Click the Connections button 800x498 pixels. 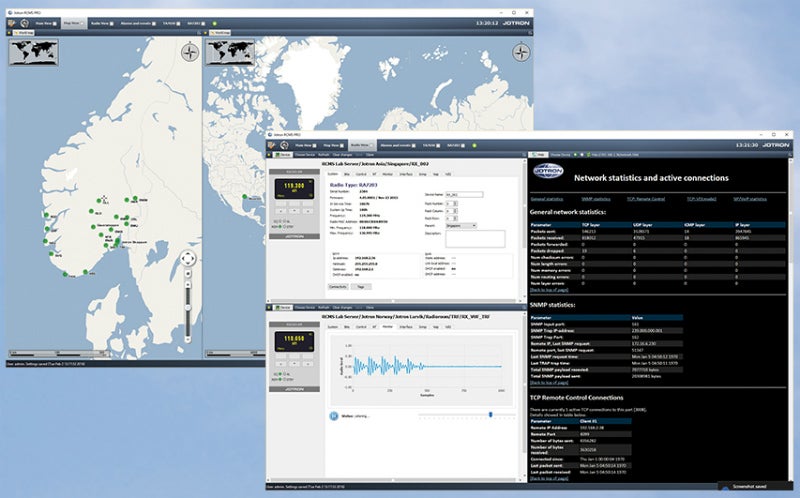tap(339, 286)
